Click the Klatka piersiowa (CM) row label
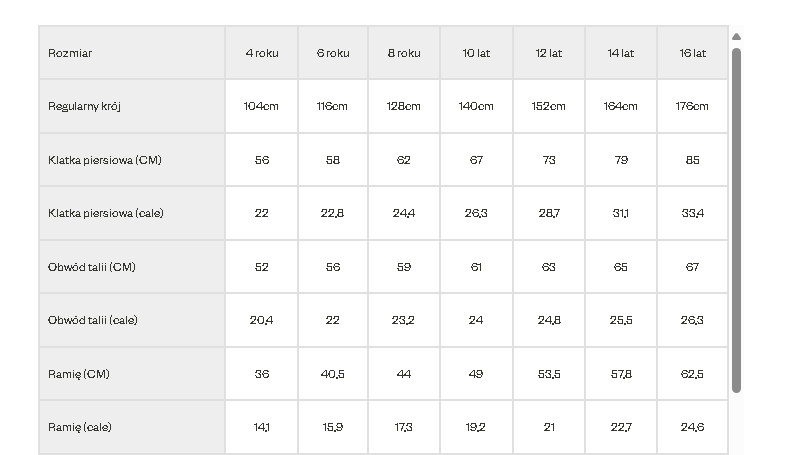 pos(104,160)
